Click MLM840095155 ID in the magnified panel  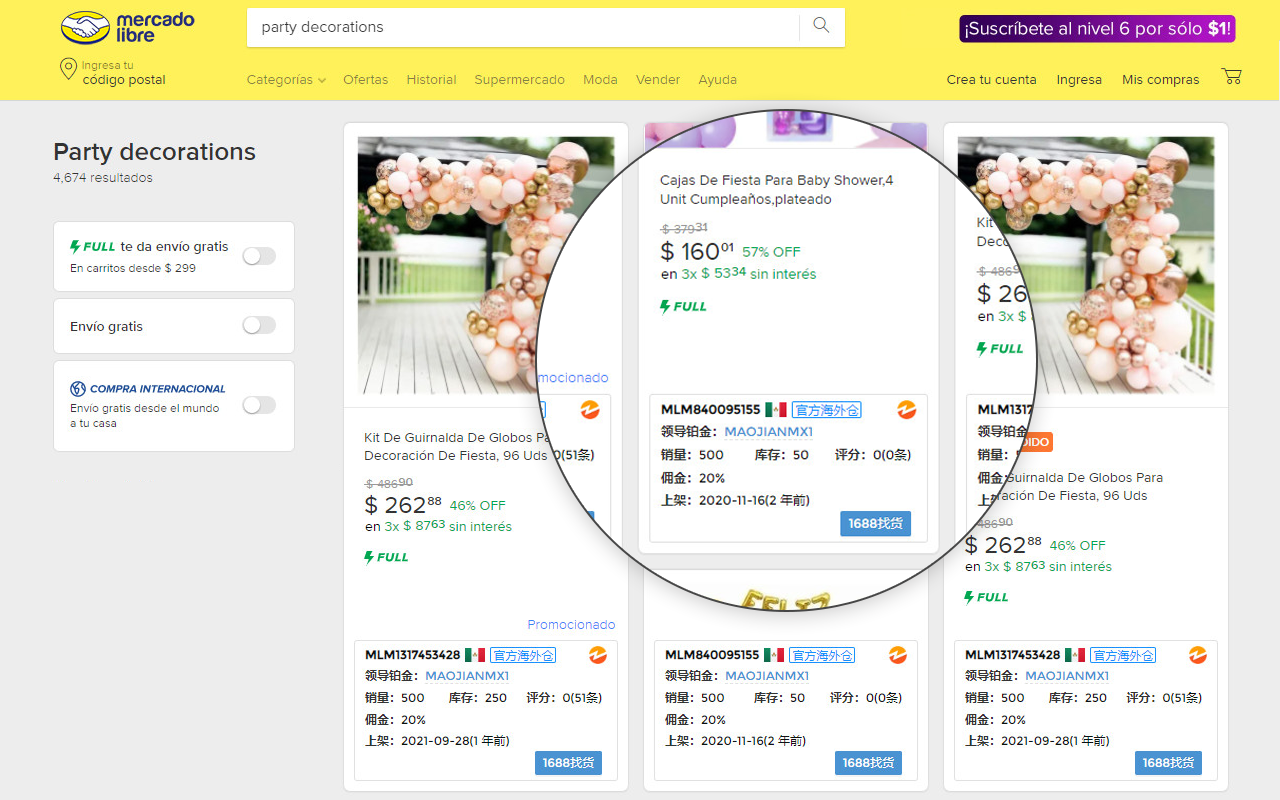711,410
